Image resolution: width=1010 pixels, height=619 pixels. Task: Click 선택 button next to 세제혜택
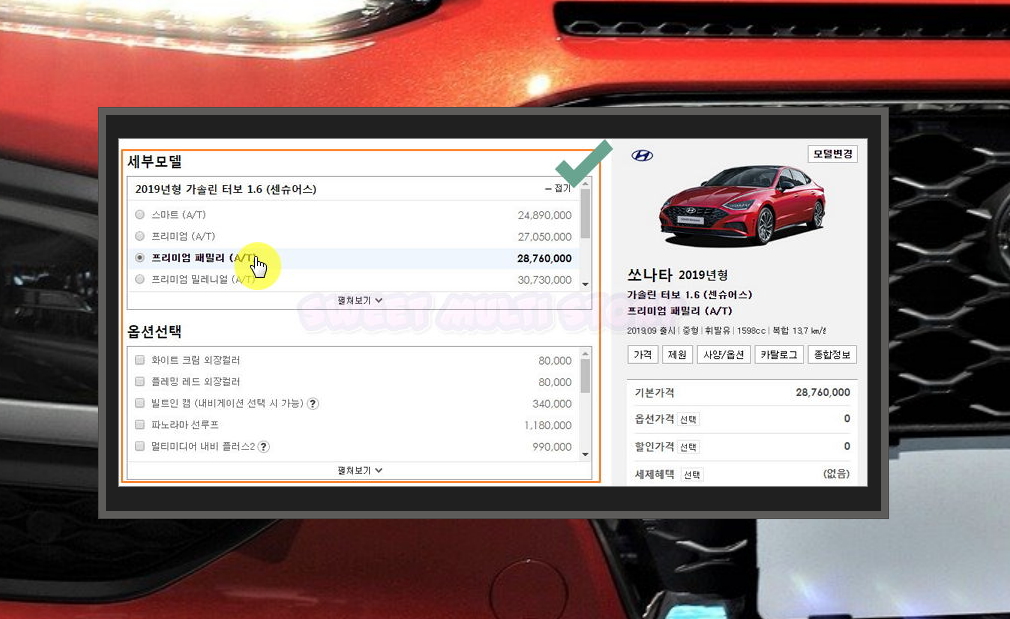click(x=692, y=475)
